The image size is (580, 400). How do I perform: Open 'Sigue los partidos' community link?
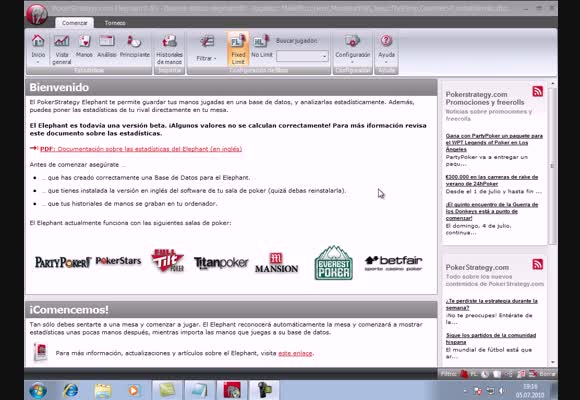click(x=491, y=339)
